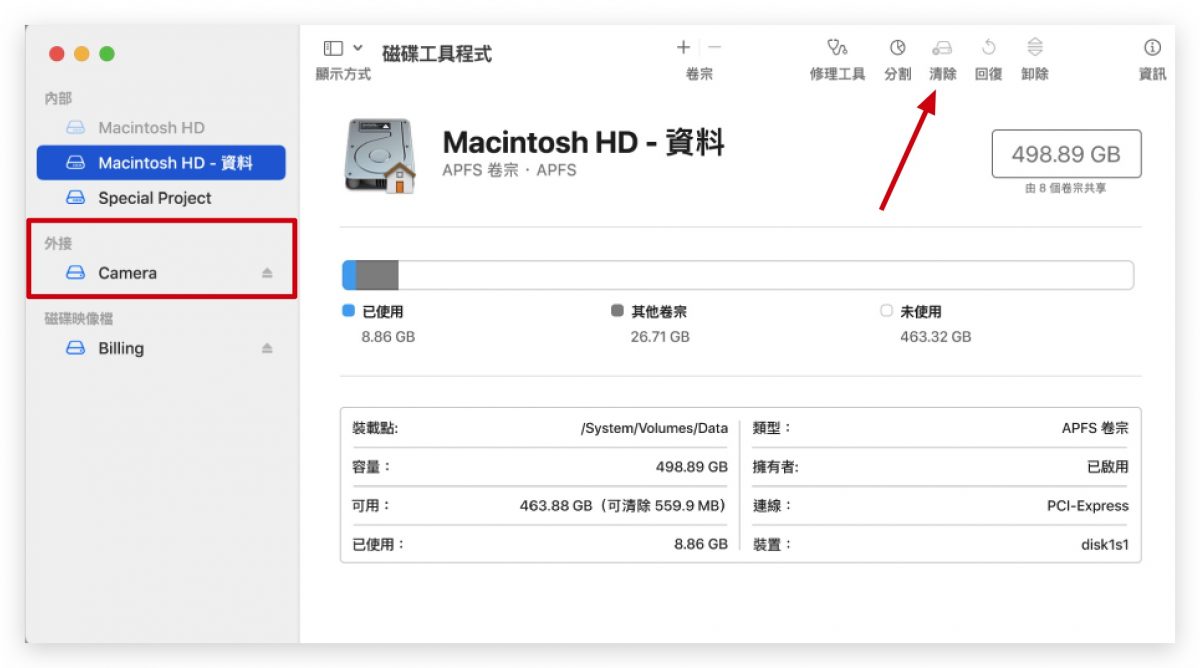
Task: Unmount volume with 卸除 icon
Action: [x=1035, y=47]
